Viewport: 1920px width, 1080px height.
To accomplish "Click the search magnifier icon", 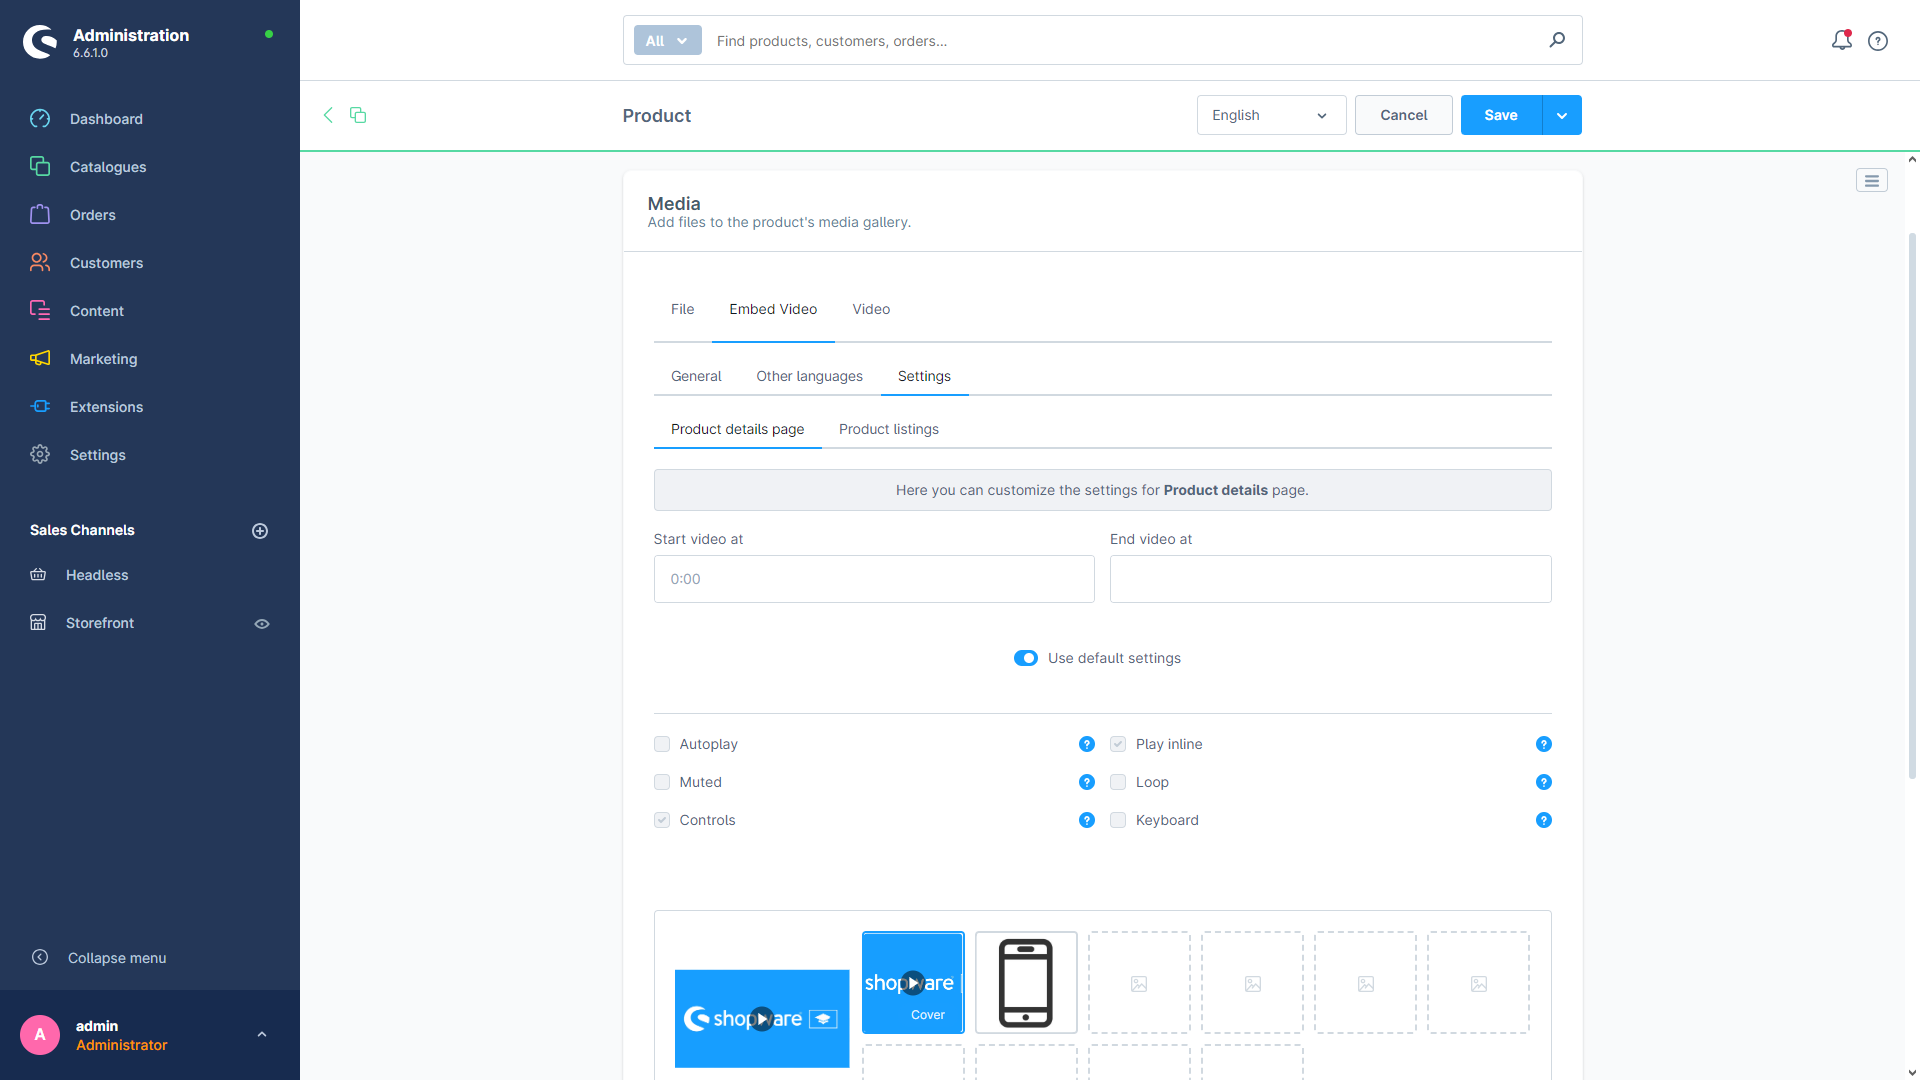I will click(x=1557, y=40).
